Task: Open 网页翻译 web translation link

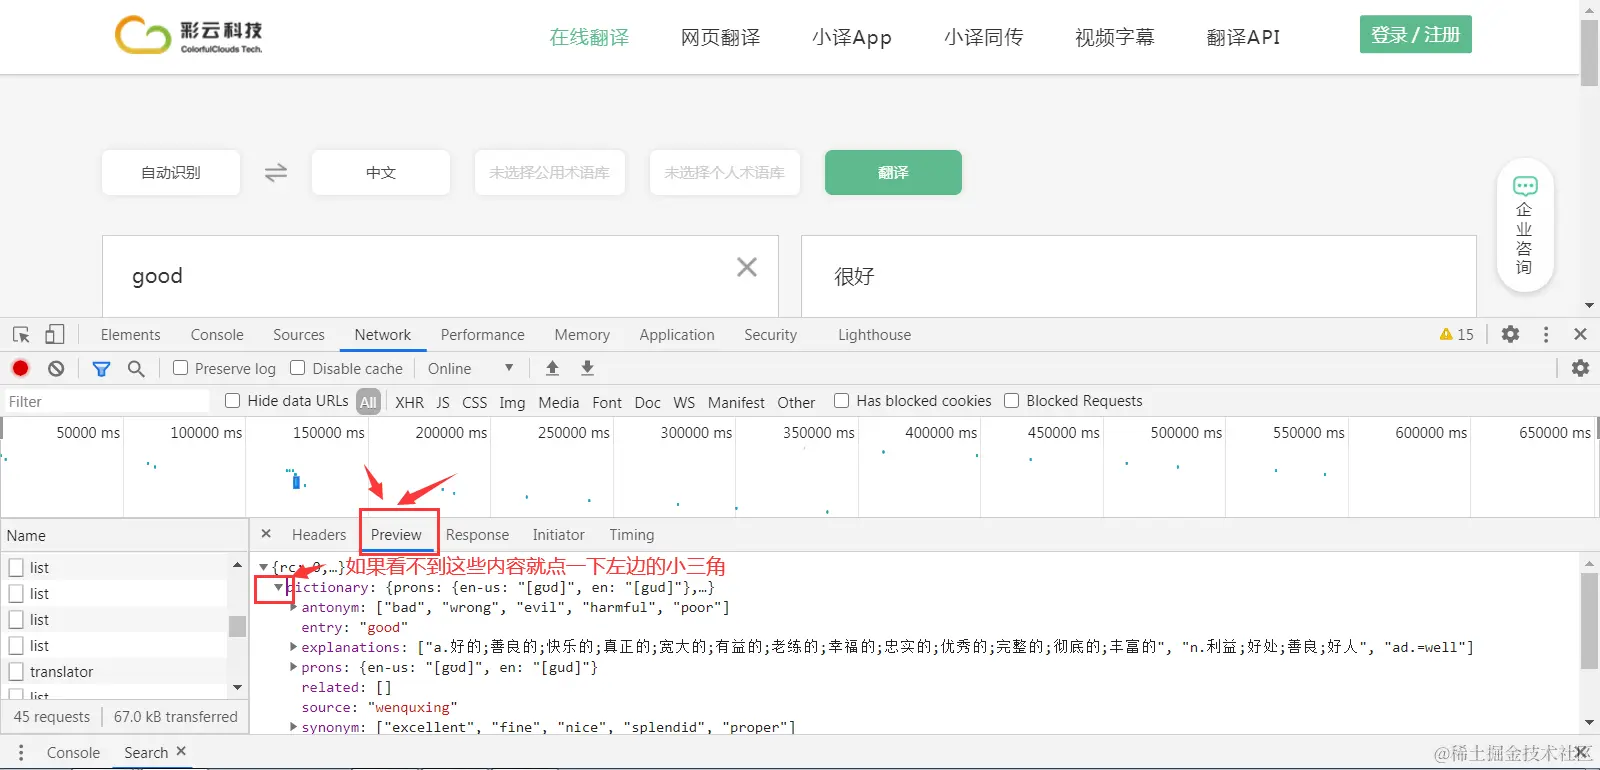Action: (x=720, y=38)
